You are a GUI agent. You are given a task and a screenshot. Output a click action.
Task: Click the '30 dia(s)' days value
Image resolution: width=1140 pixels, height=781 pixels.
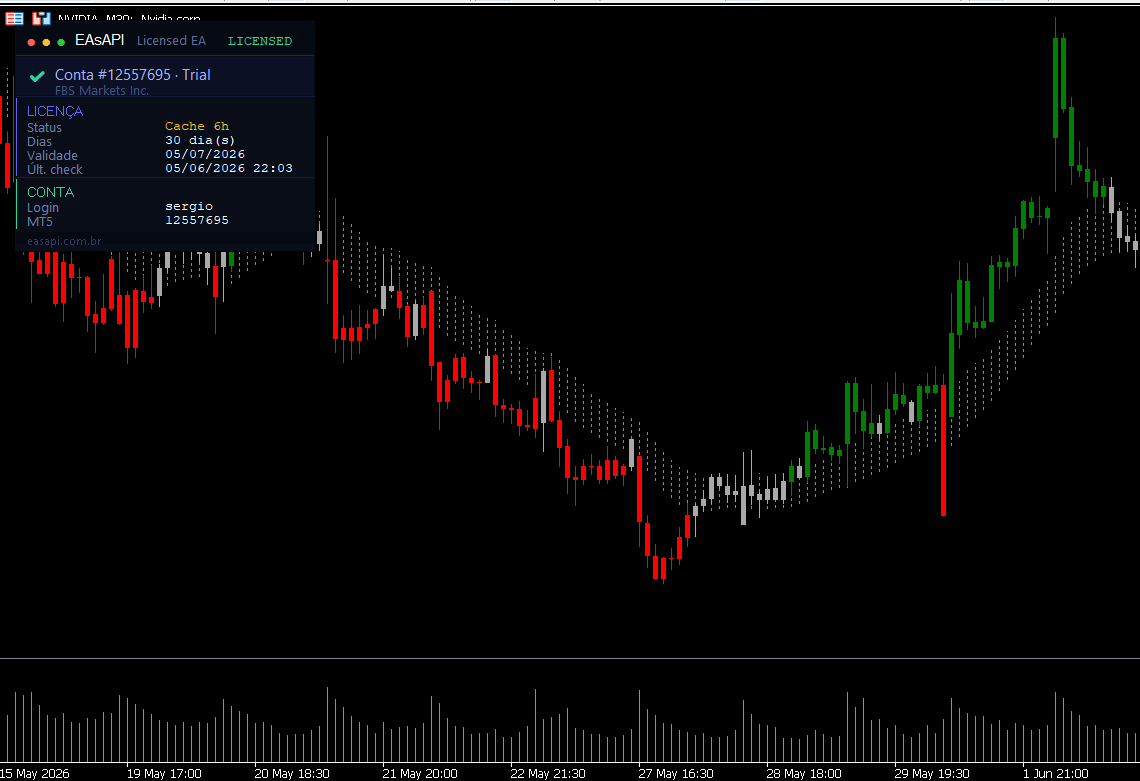coord(200,140)
